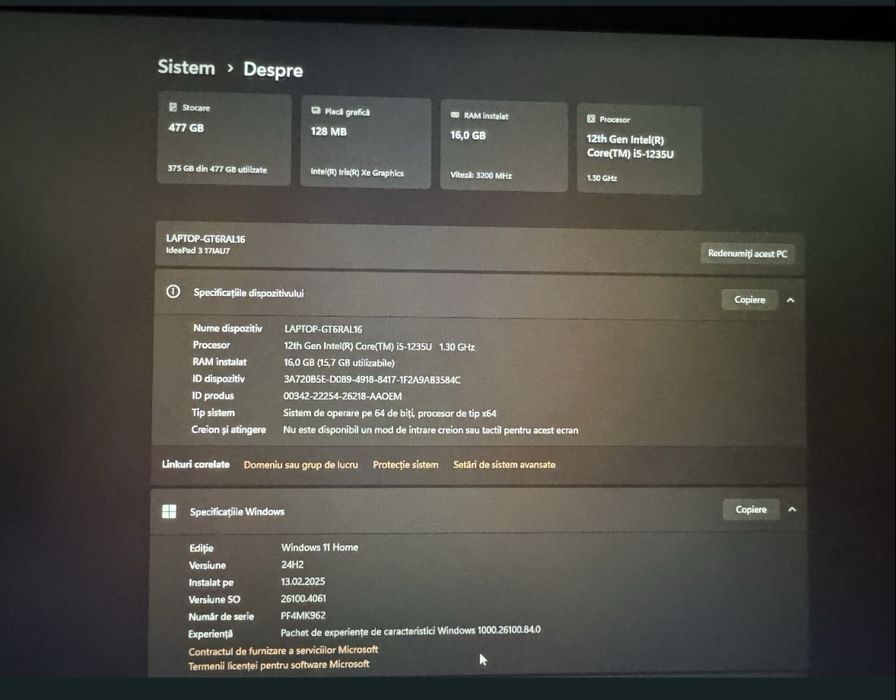Click the ID produs value 00342-22254-26218-AAOEM
Viewport: 896px width, 700px height.
coord(342,396)
